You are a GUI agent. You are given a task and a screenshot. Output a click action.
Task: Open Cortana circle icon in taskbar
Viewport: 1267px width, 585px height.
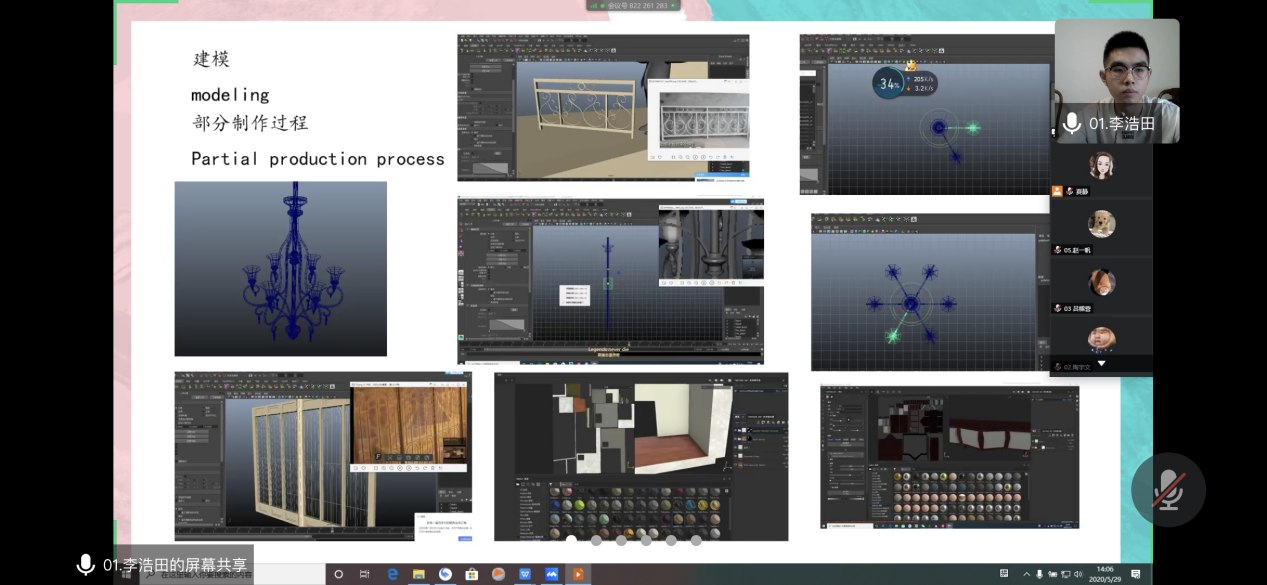(338, 574)
